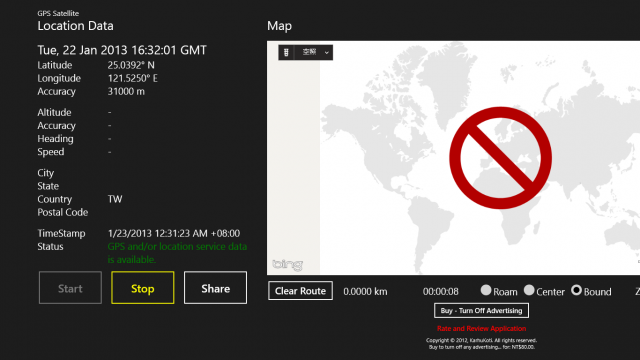Clear the recorded route
Image resolution: width=640 pixels, height=360 pixels.
click(x=300, y=291)
